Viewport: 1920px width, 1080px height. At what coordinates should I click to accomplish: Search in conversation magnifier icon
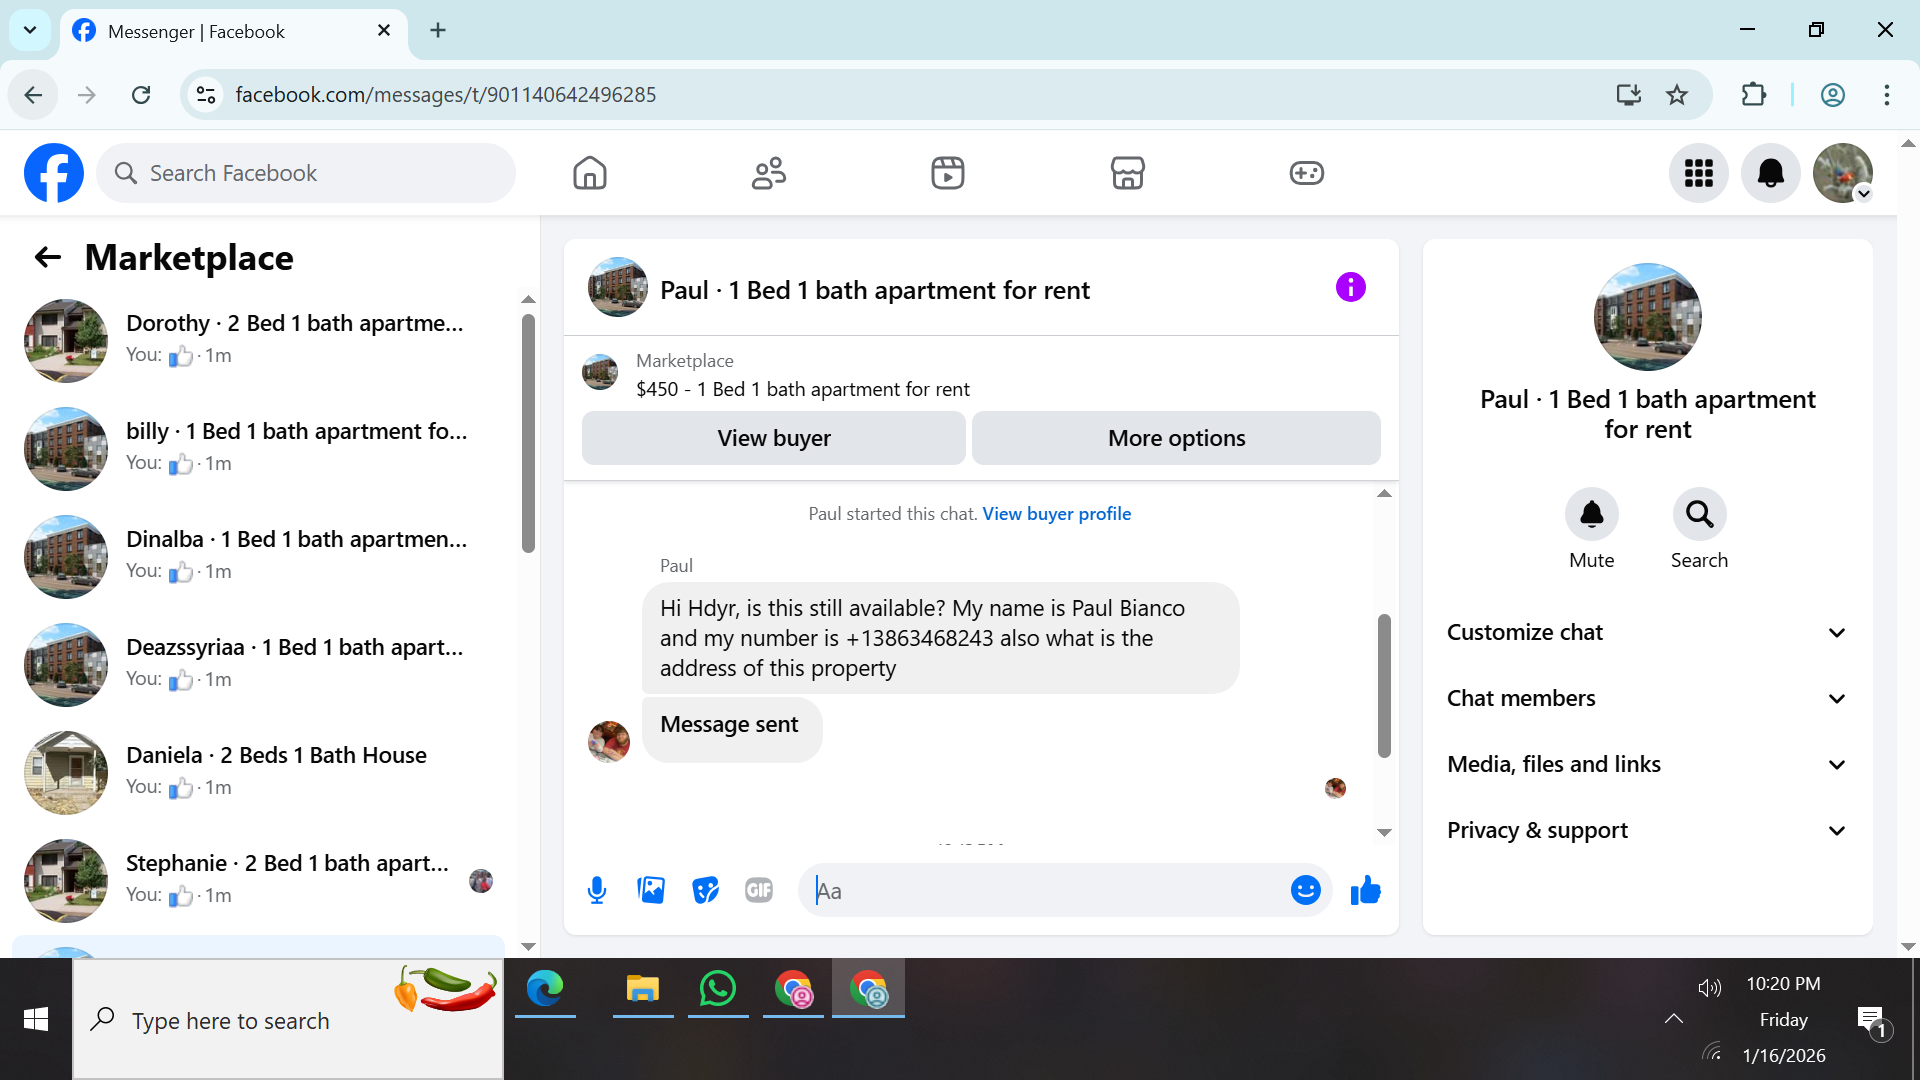click(x=1699, y=514)
